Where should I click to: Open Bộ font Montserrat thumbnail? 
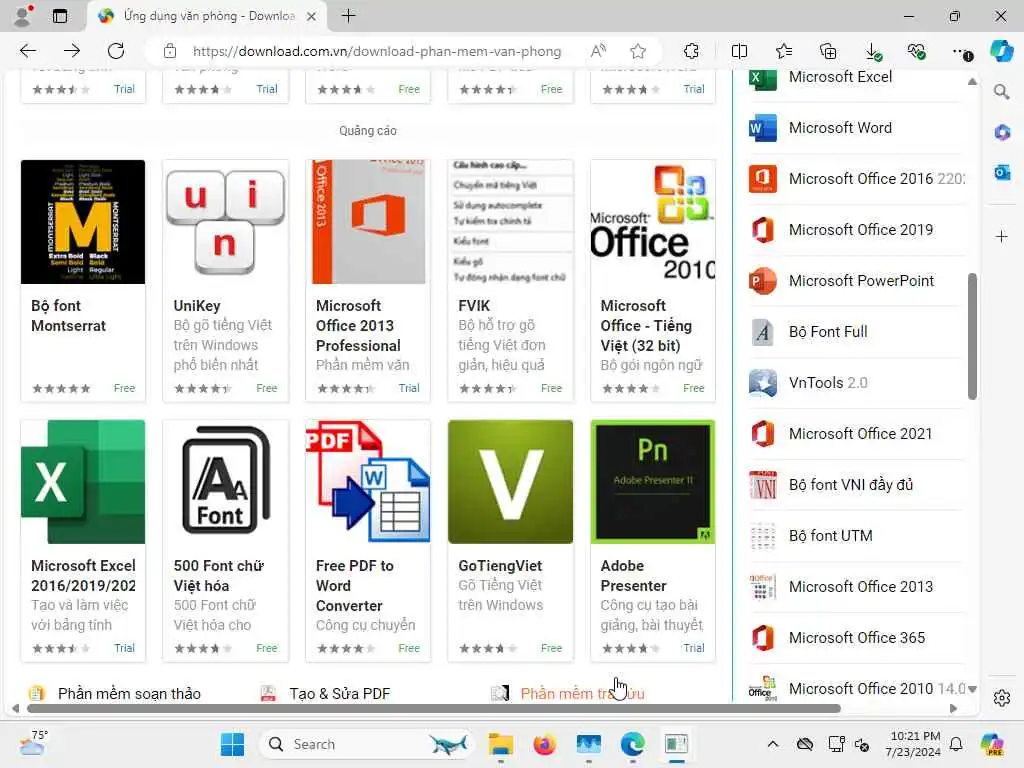(83, 222)
